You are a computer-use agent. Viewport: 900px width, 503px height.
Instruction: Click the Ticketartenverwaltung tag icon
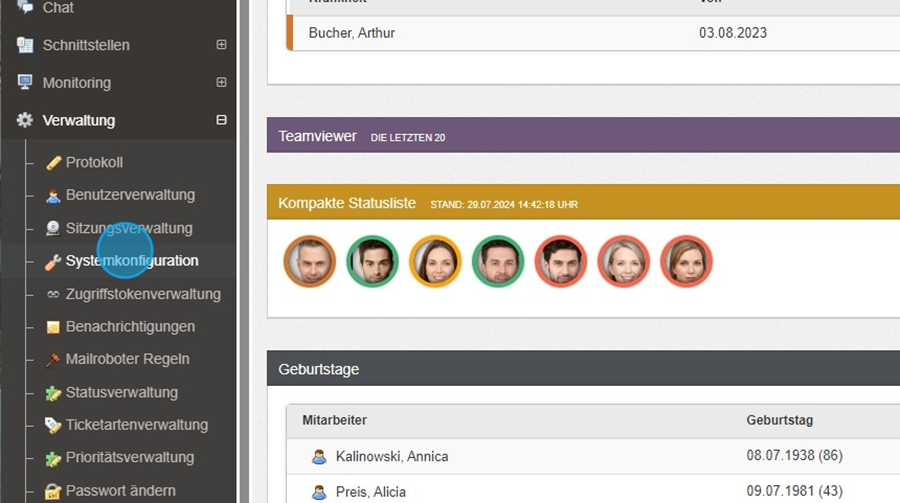click(x=54, y=425)
